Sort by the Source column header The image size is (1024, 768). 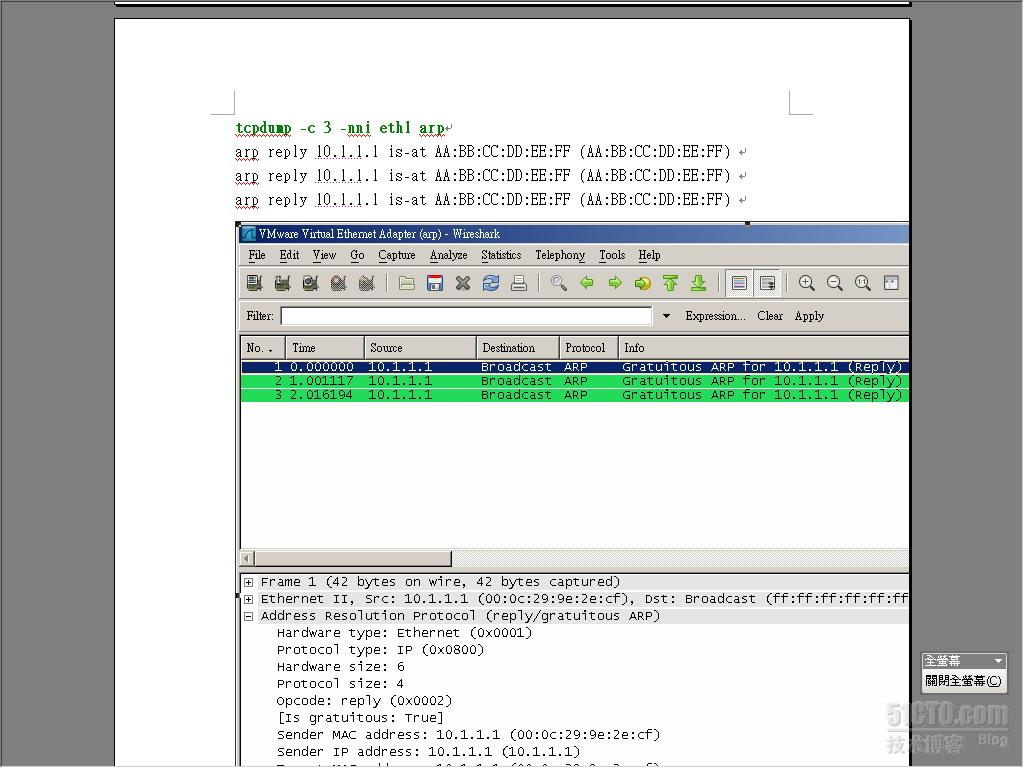[x=420, y=348]
